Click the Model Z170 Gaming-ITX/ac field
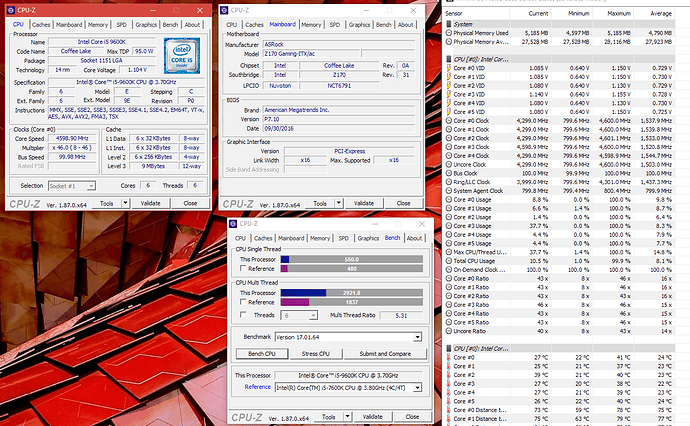The width and height of the screenshot is (690, 426). click(x=311, y=54)
